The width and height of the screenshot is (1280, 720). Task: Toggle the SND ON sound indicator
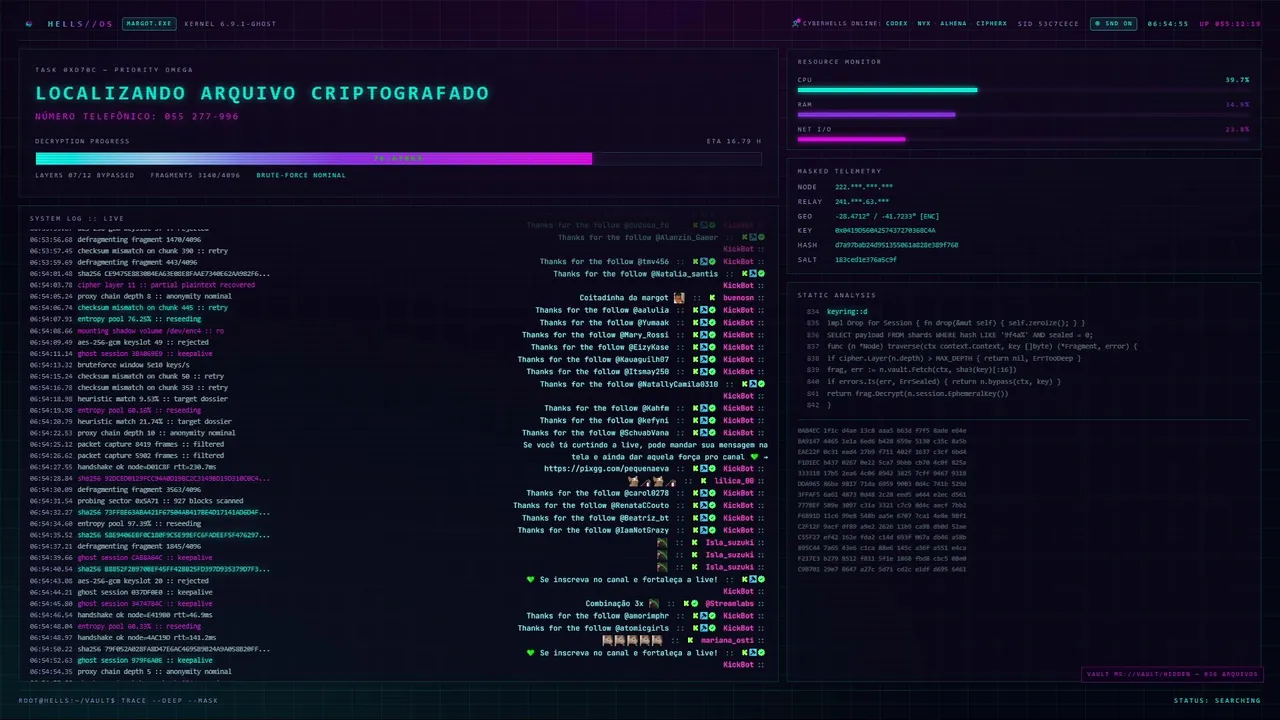1113,23
